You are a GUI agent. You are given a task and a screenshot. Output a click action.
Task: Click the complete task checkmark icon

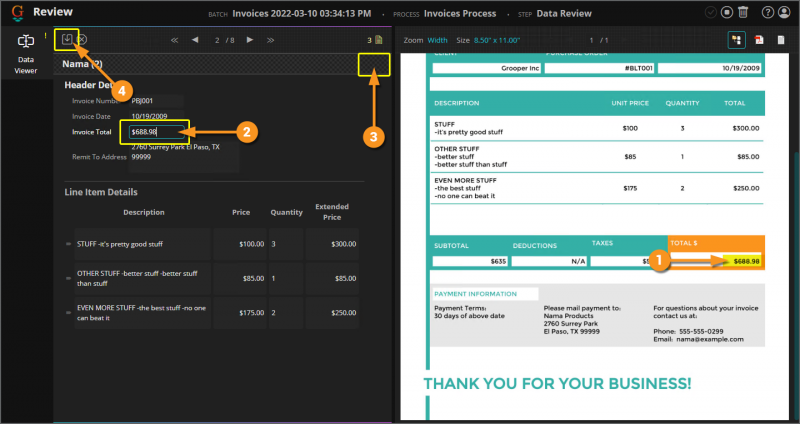710,12
